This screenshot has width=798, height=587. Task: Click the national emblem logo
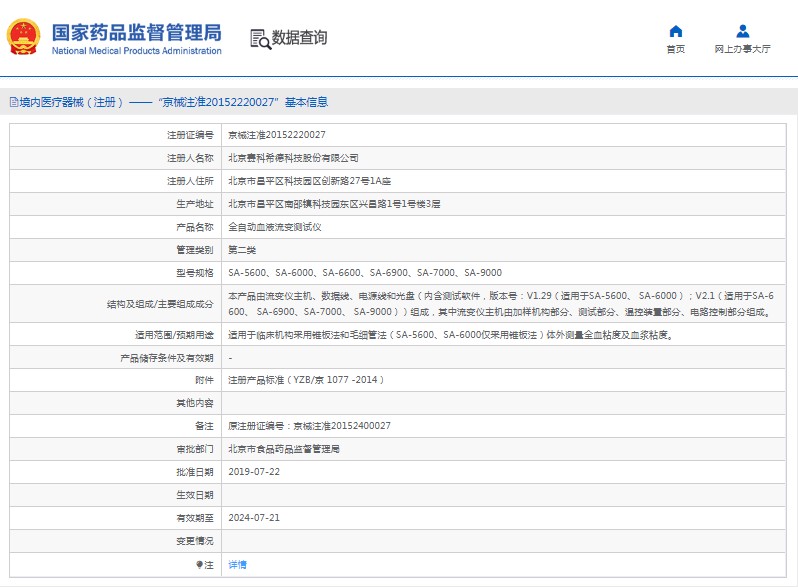[x=23, y=37]
